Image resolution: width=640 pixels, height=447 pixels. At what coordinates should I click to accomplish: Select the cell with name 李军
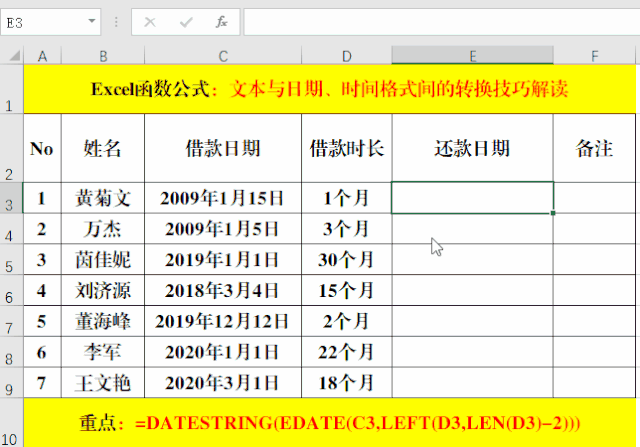[x=103, y=352]
